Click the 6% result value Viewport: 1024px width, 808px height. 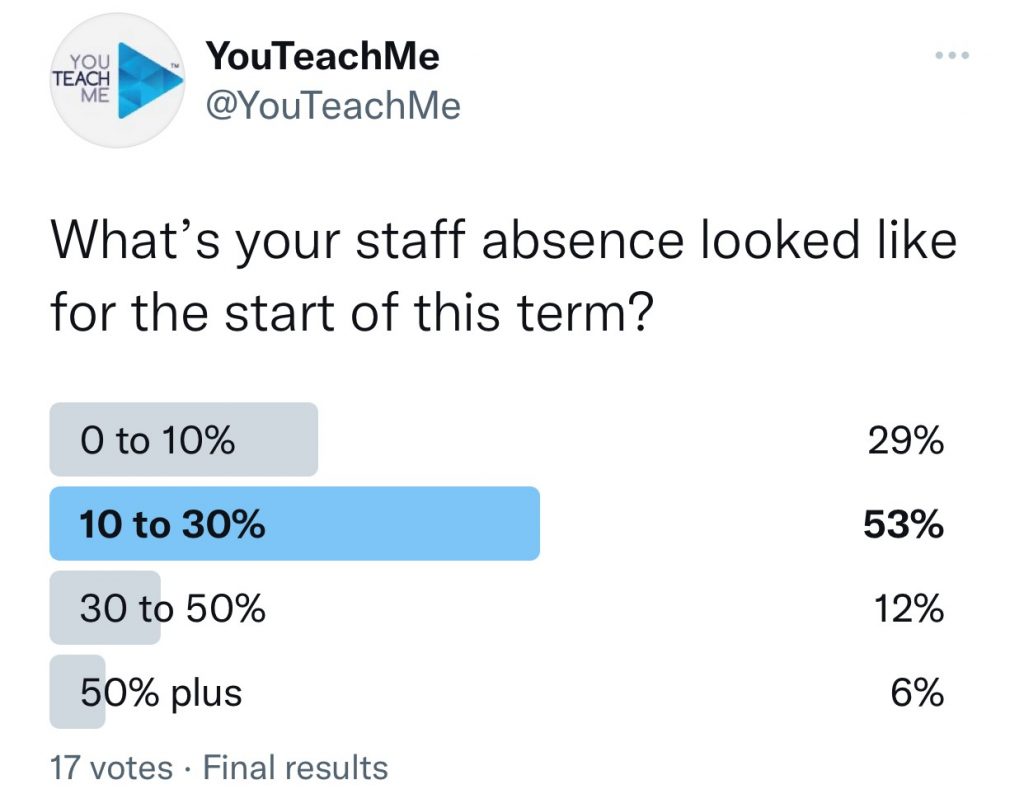(x=918, y=692)
